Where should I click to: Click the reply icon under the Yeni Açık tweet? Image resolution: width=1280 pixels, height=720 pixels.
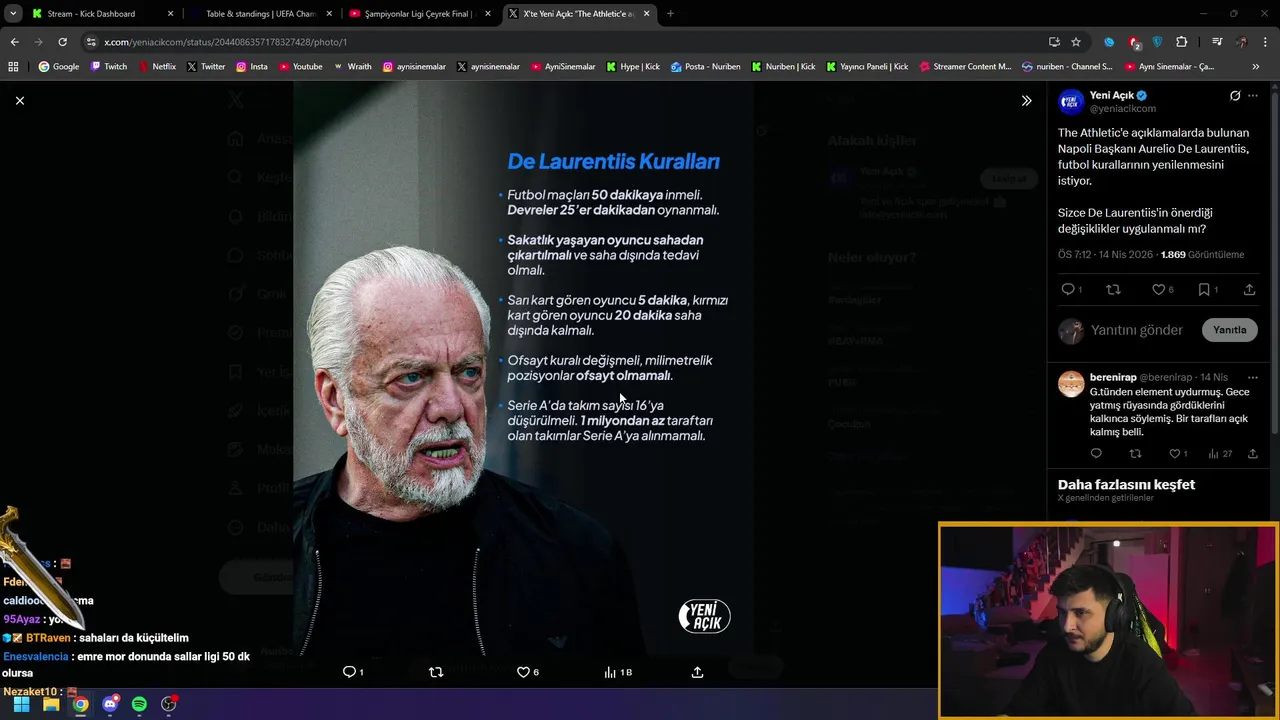(x=1068, y=289)
